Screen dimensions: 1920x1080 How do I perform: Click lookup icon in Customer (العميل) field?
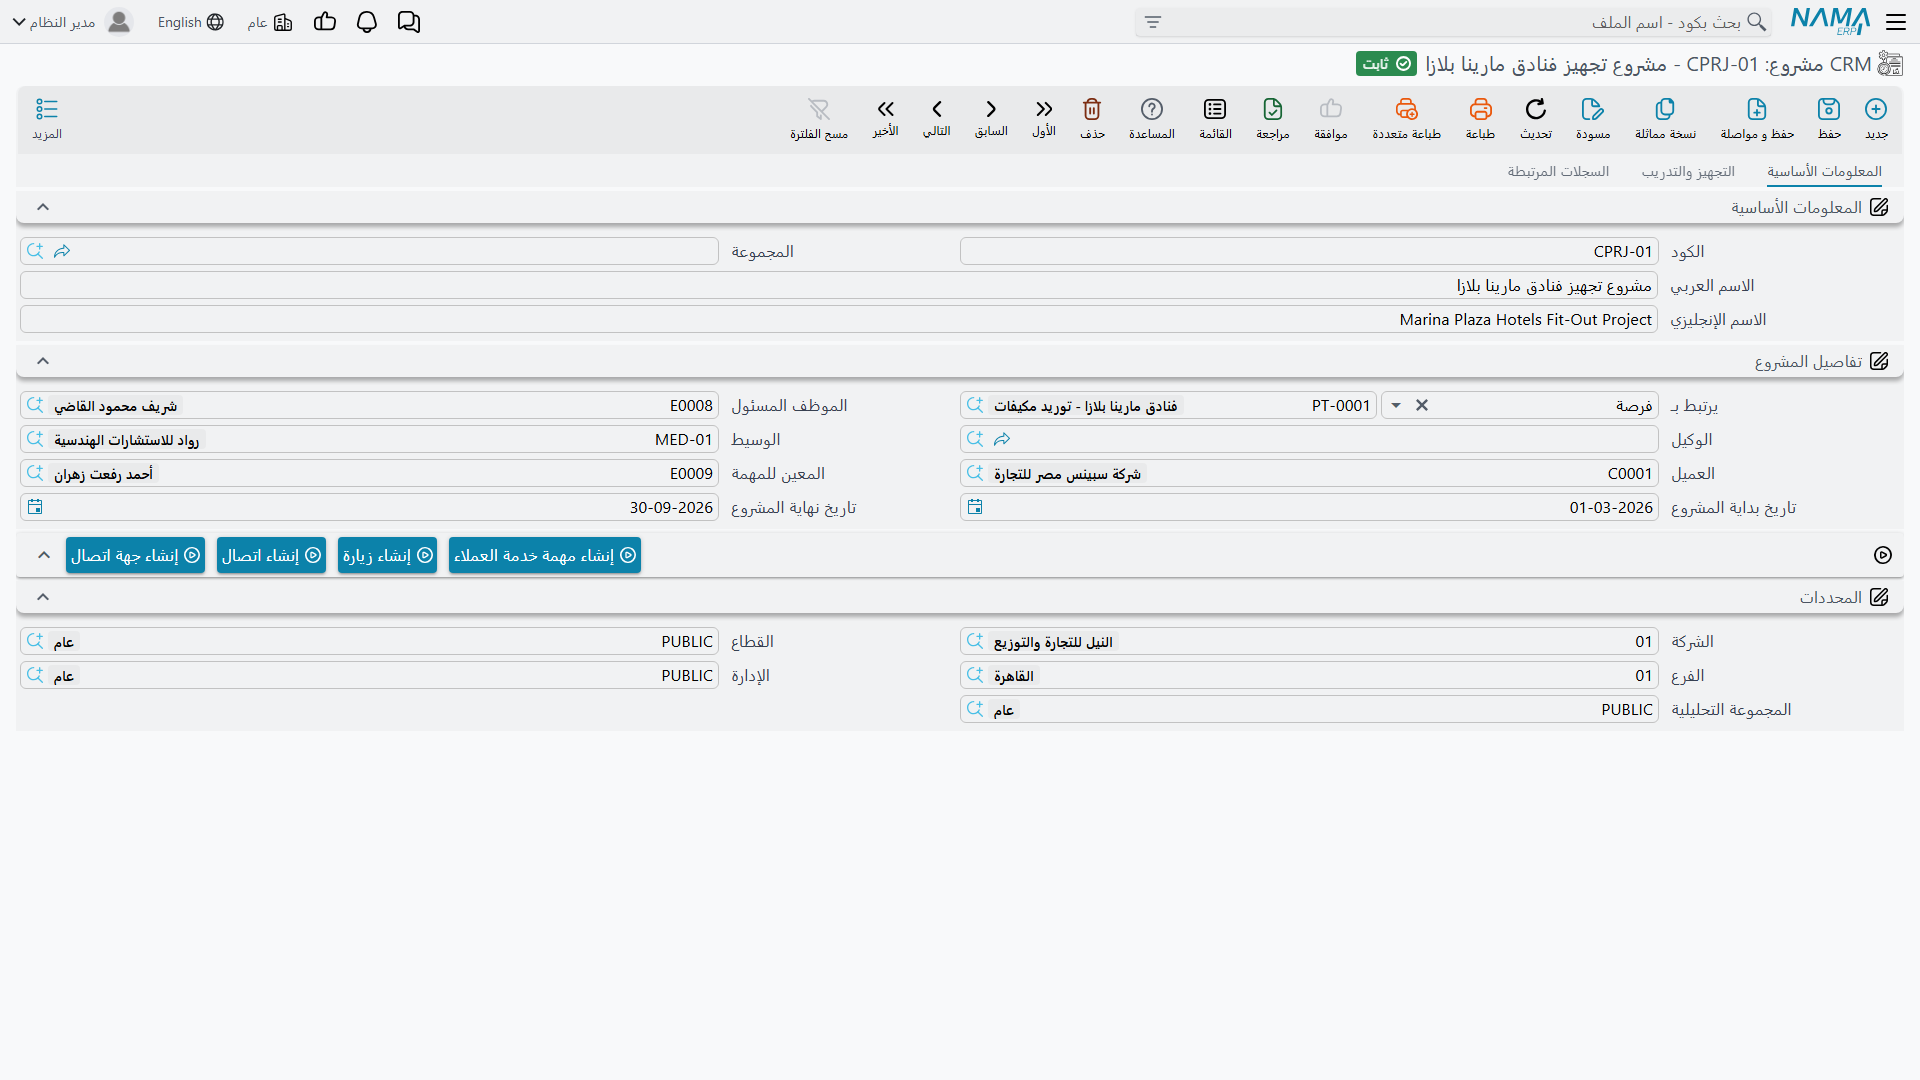tap(975, 473)
